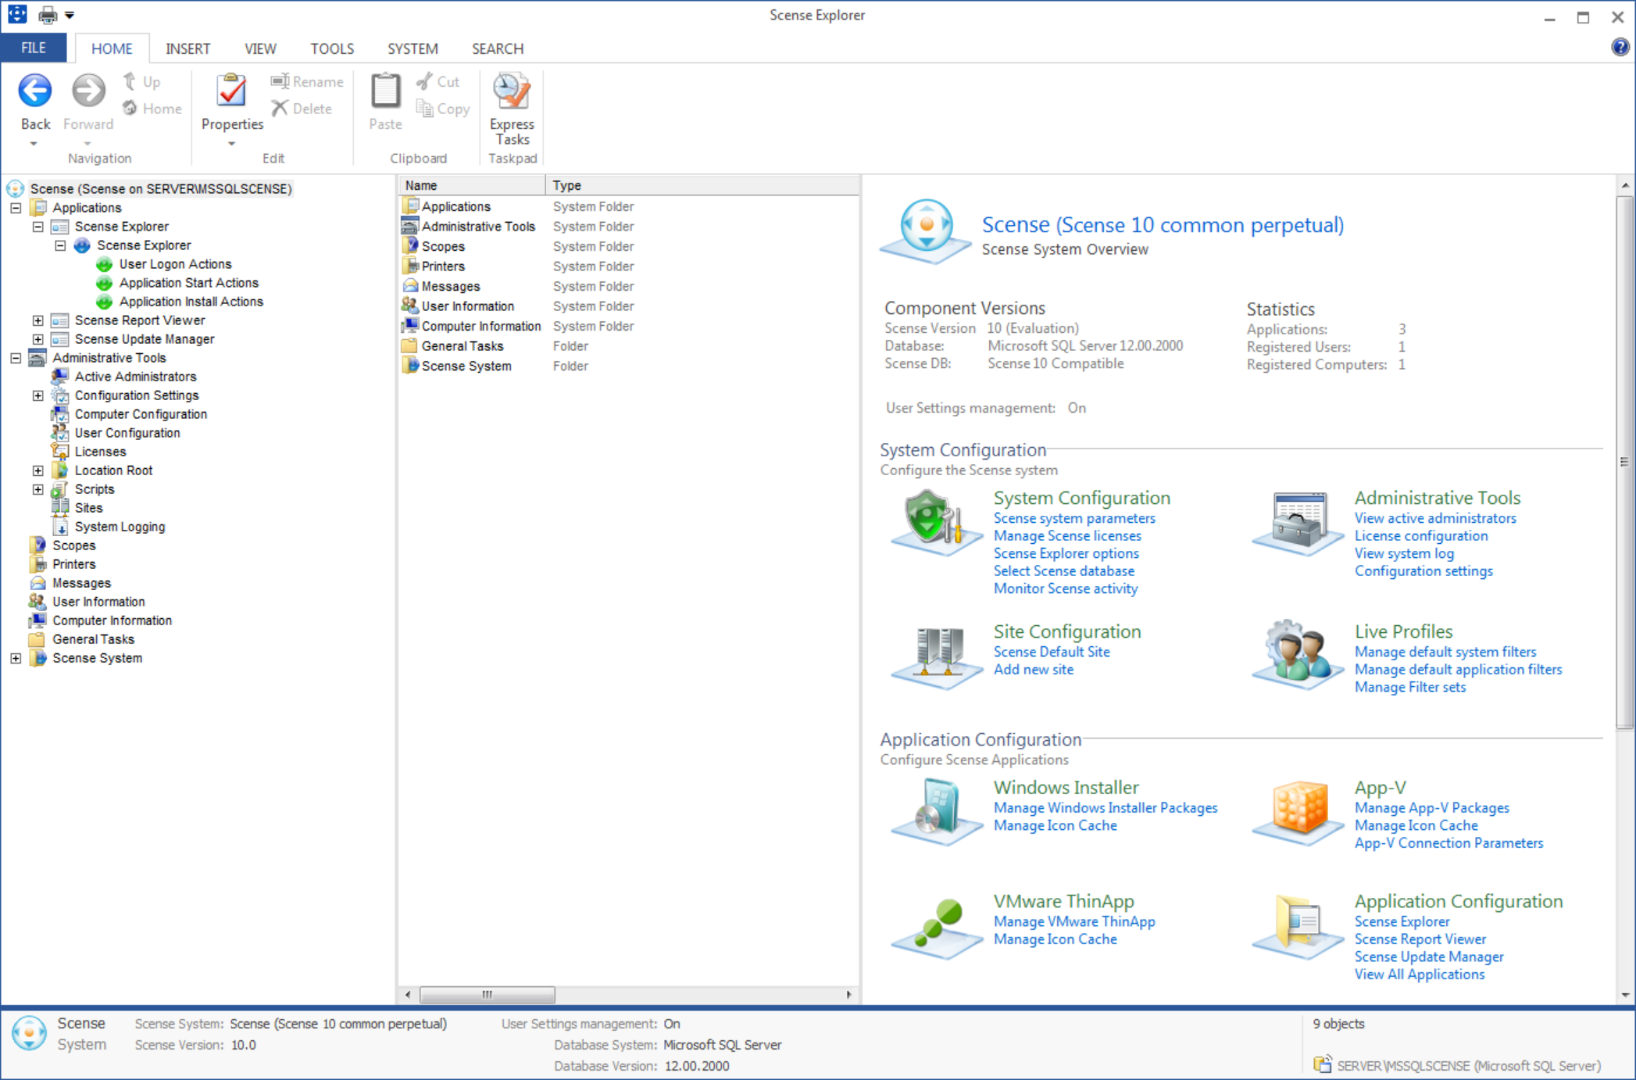
Task: Click the overview pane vertical scrollbar
Action: 1624,462
